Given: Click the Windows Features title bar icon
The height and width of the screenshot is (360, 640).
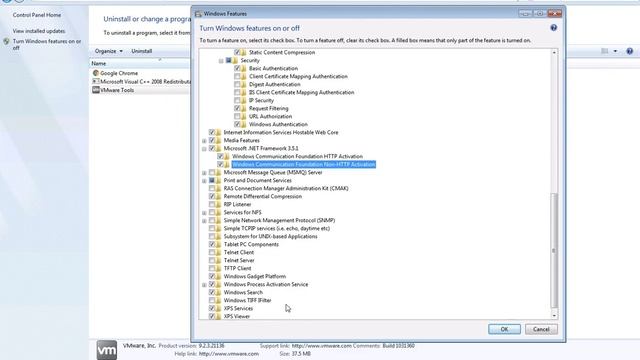Looking at the screenshot, I should pyautogui.click(x=198, y=13).
